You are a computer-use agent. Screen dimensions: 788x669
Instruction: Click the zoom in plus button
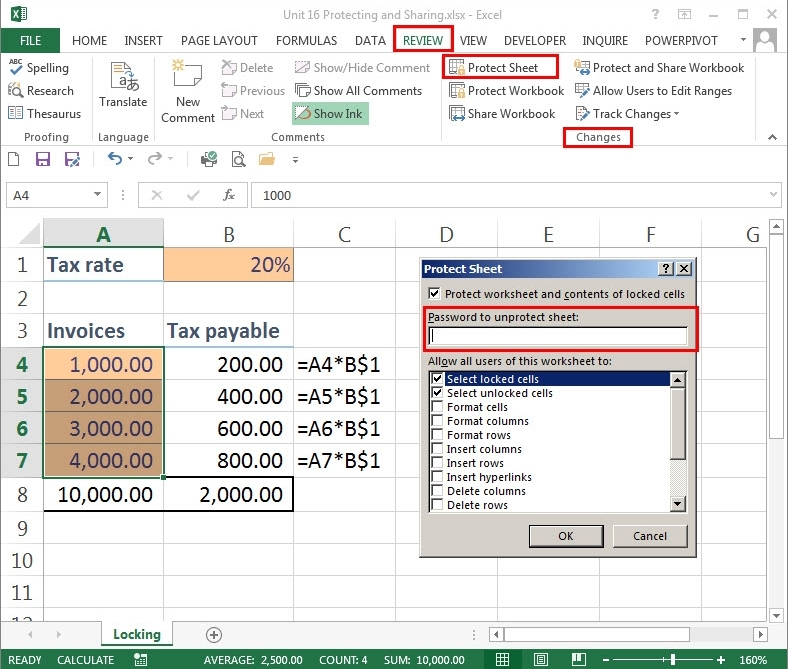[x=721, y=659]
